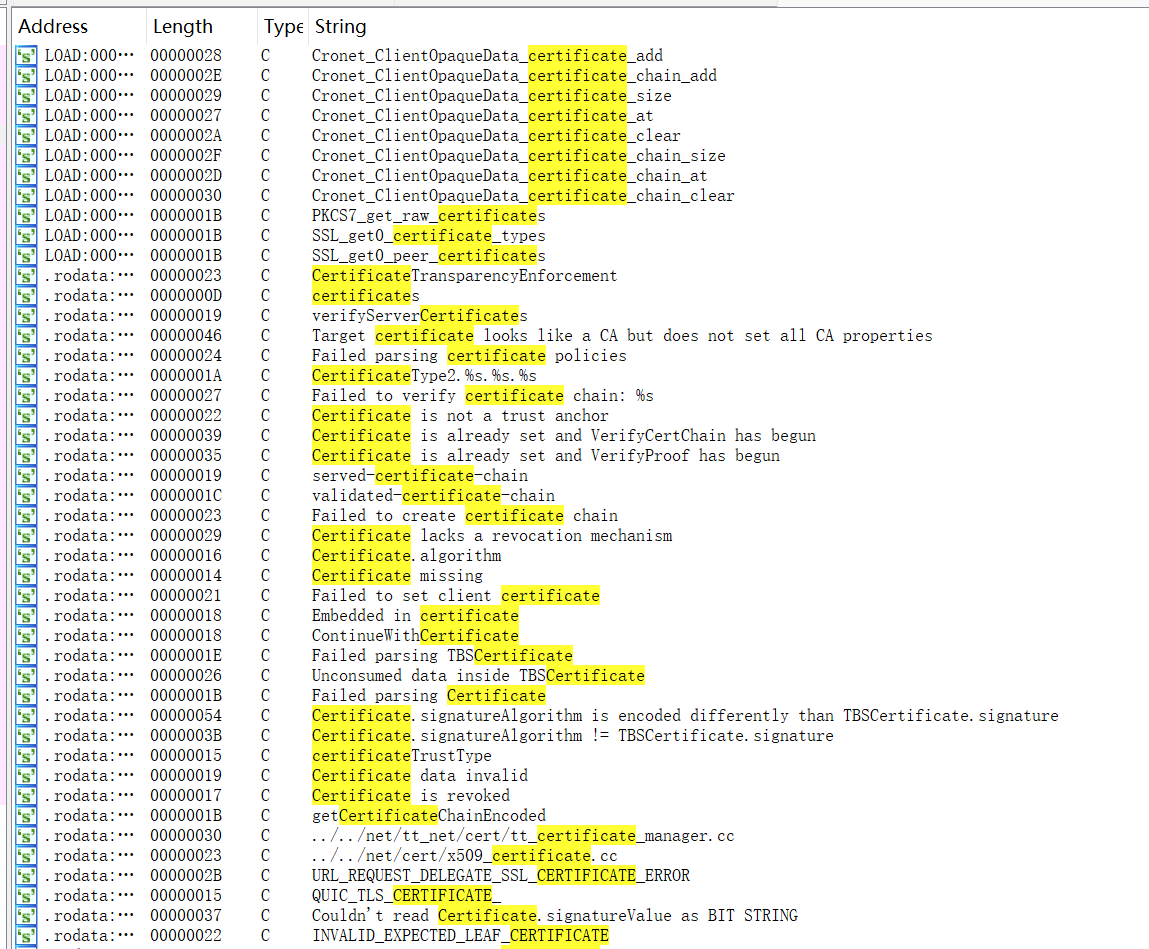The height and width of the screenshot is (949, 1149).
Task: Select 'Failed parsing certificate policies' string
Action: pyautogui.click(x=468, y=356)
